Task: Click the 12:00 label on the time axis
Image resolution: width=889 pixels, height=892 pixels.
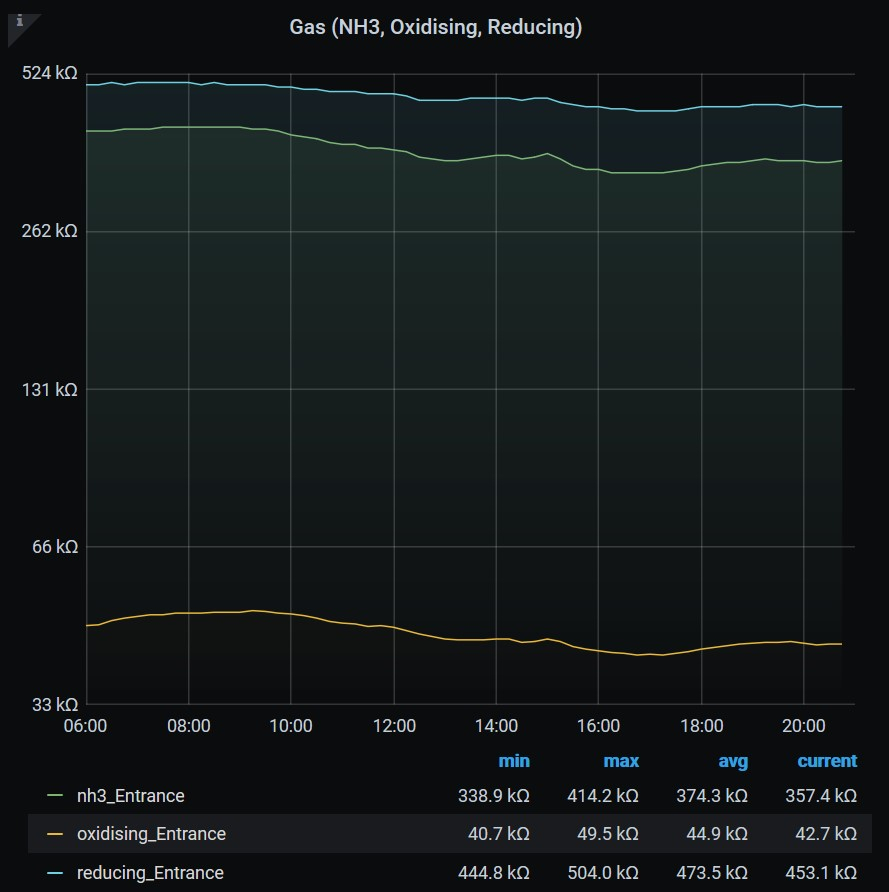Action: 394,726
